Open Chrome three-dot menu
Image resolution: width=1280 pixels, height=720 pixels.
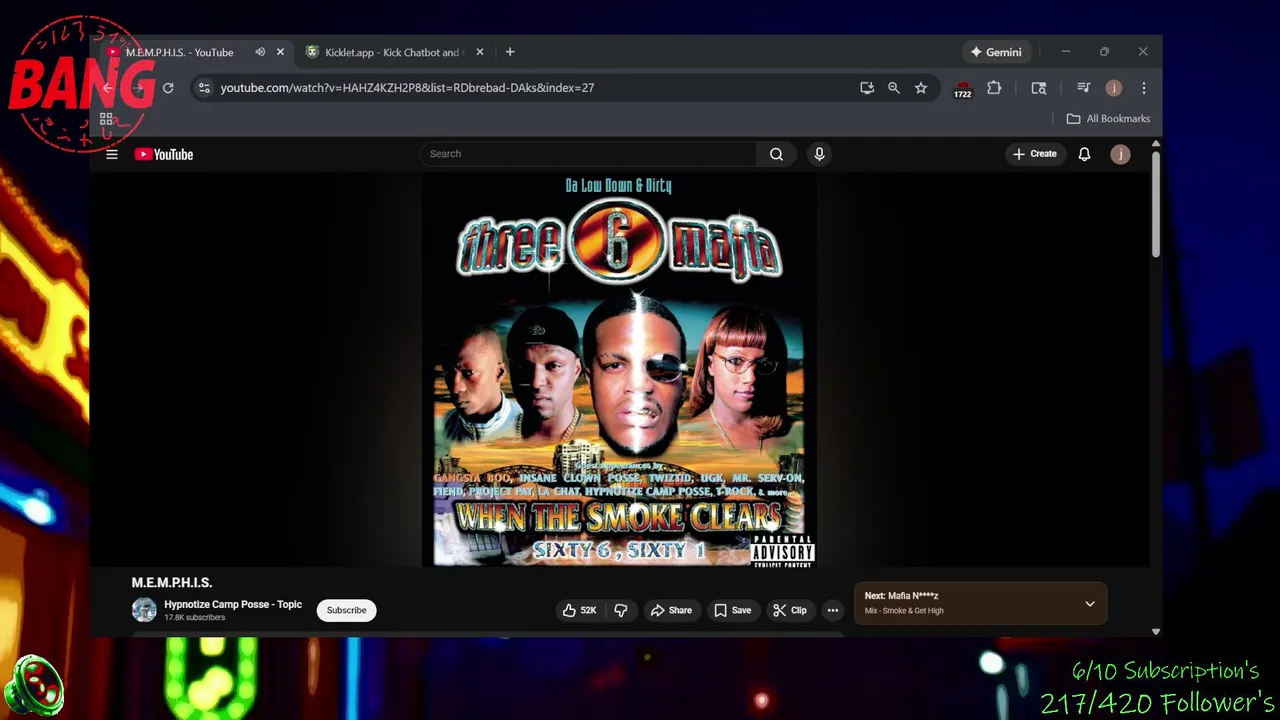[1144, 88]
